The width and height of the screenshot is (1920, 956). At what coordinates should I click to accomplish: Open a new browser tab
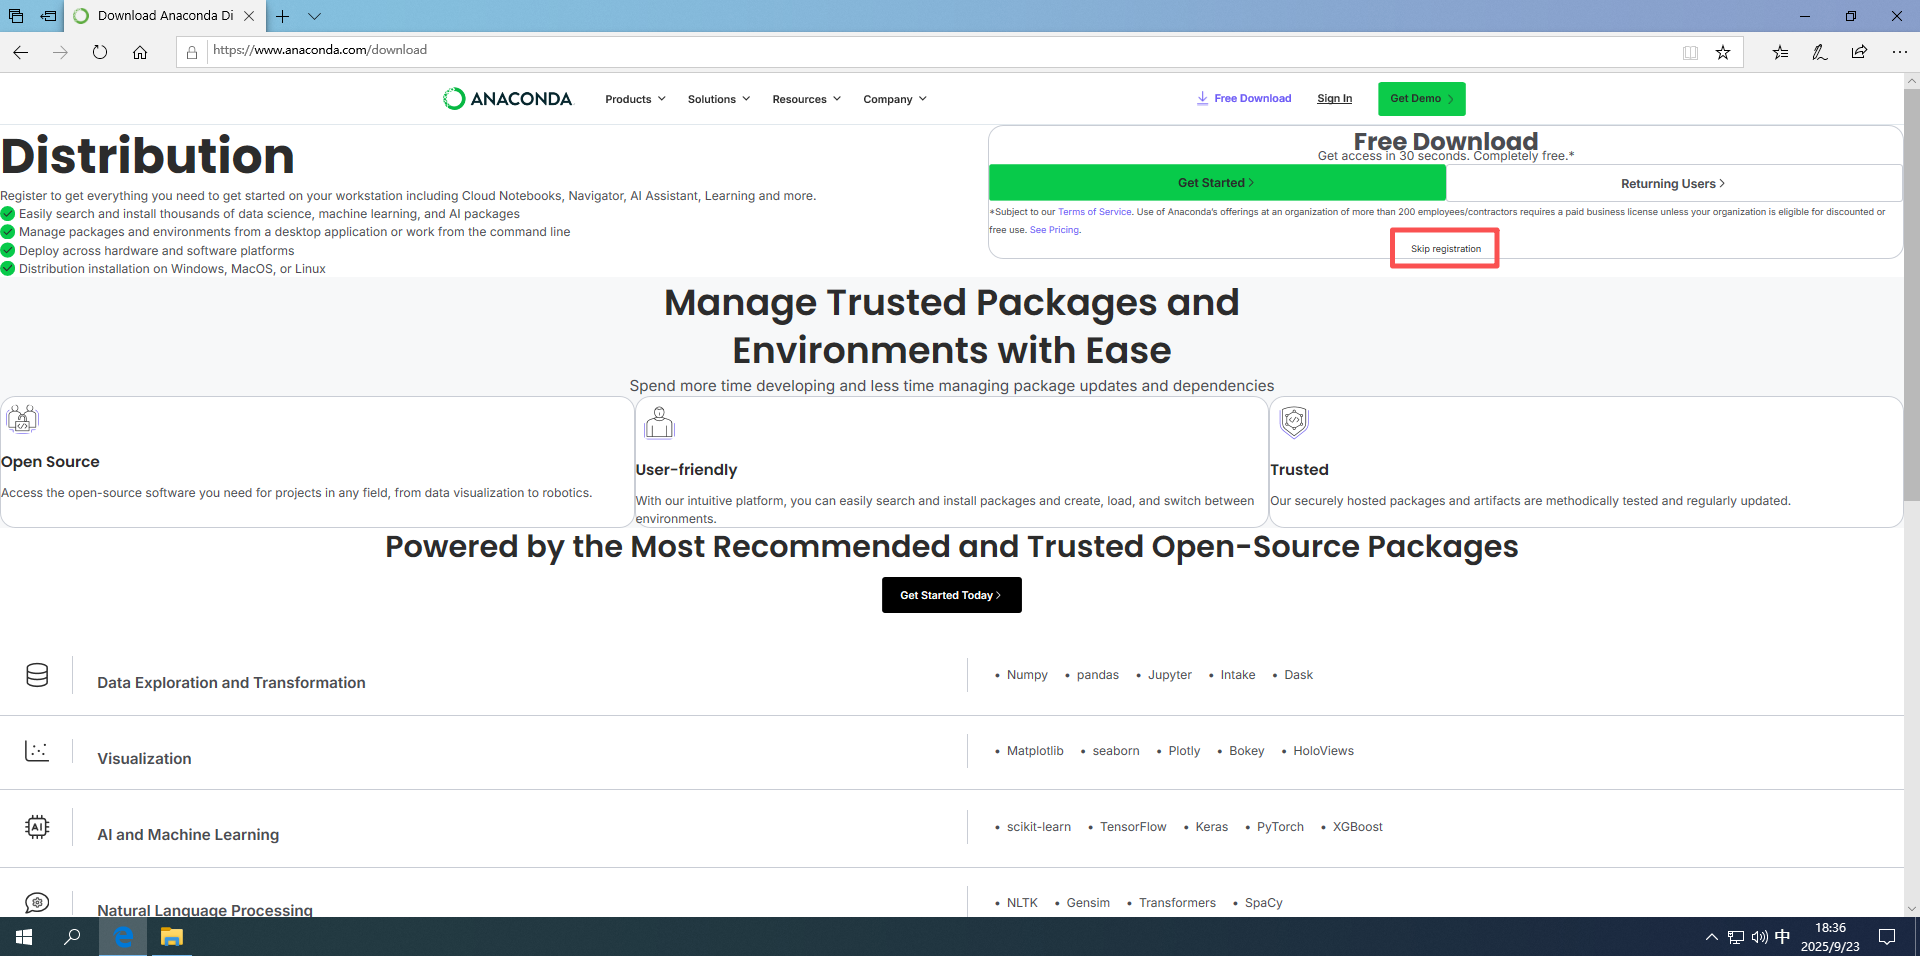[283, 16]
